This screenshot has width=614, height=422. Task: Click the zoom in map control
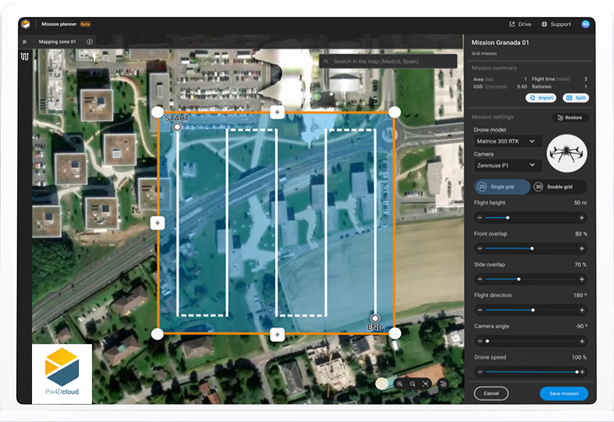point(400,384)
